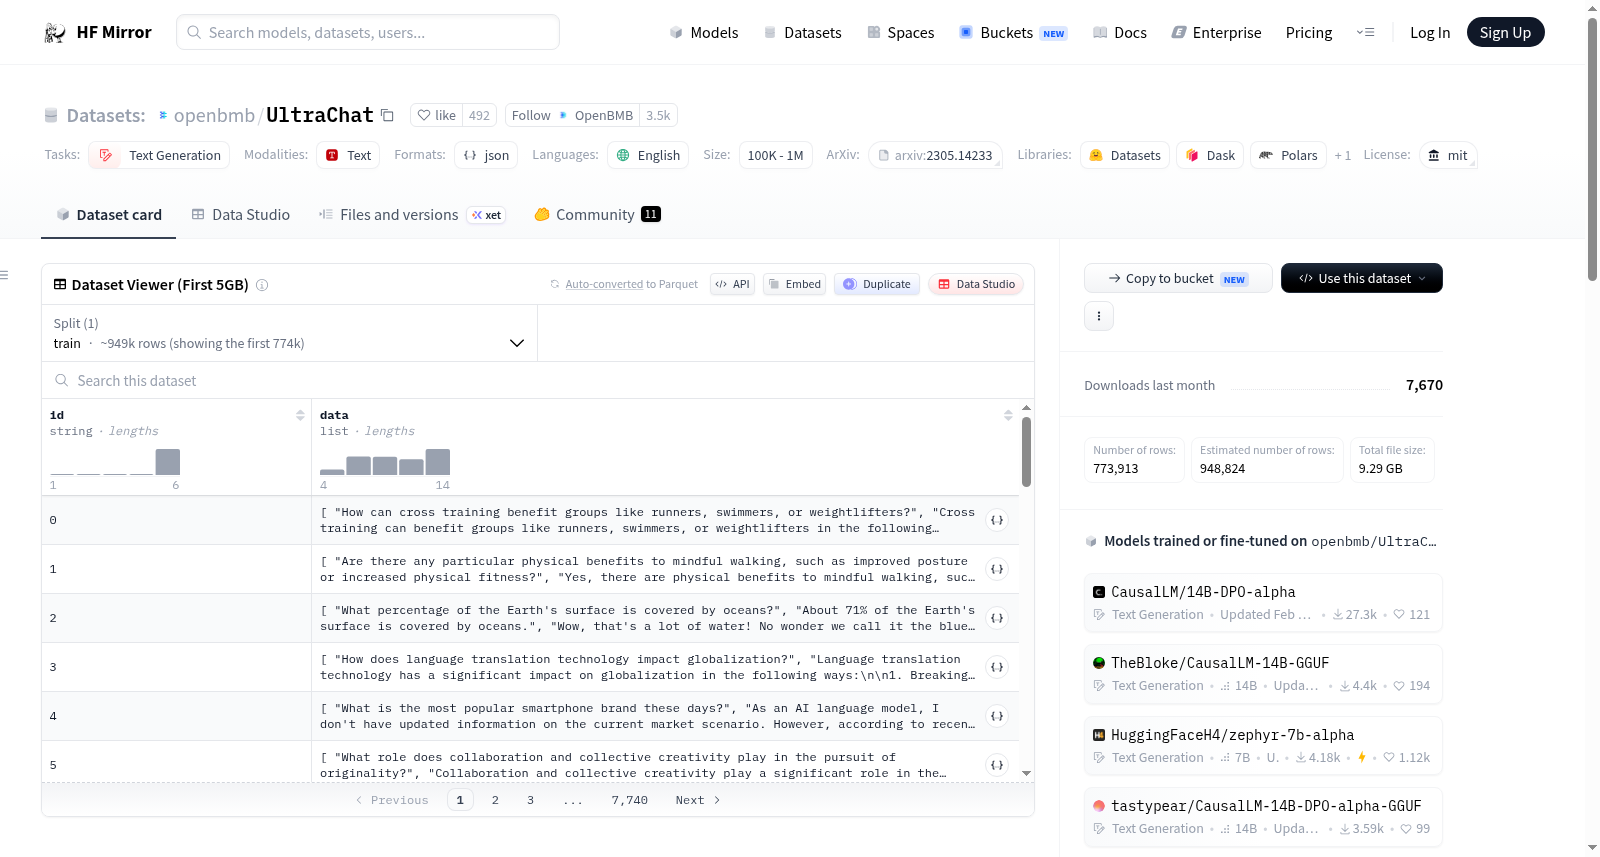Expand the more navigation options menu
The width and height of the screenshot is (1600, 857).
[x=1365, y=33]
